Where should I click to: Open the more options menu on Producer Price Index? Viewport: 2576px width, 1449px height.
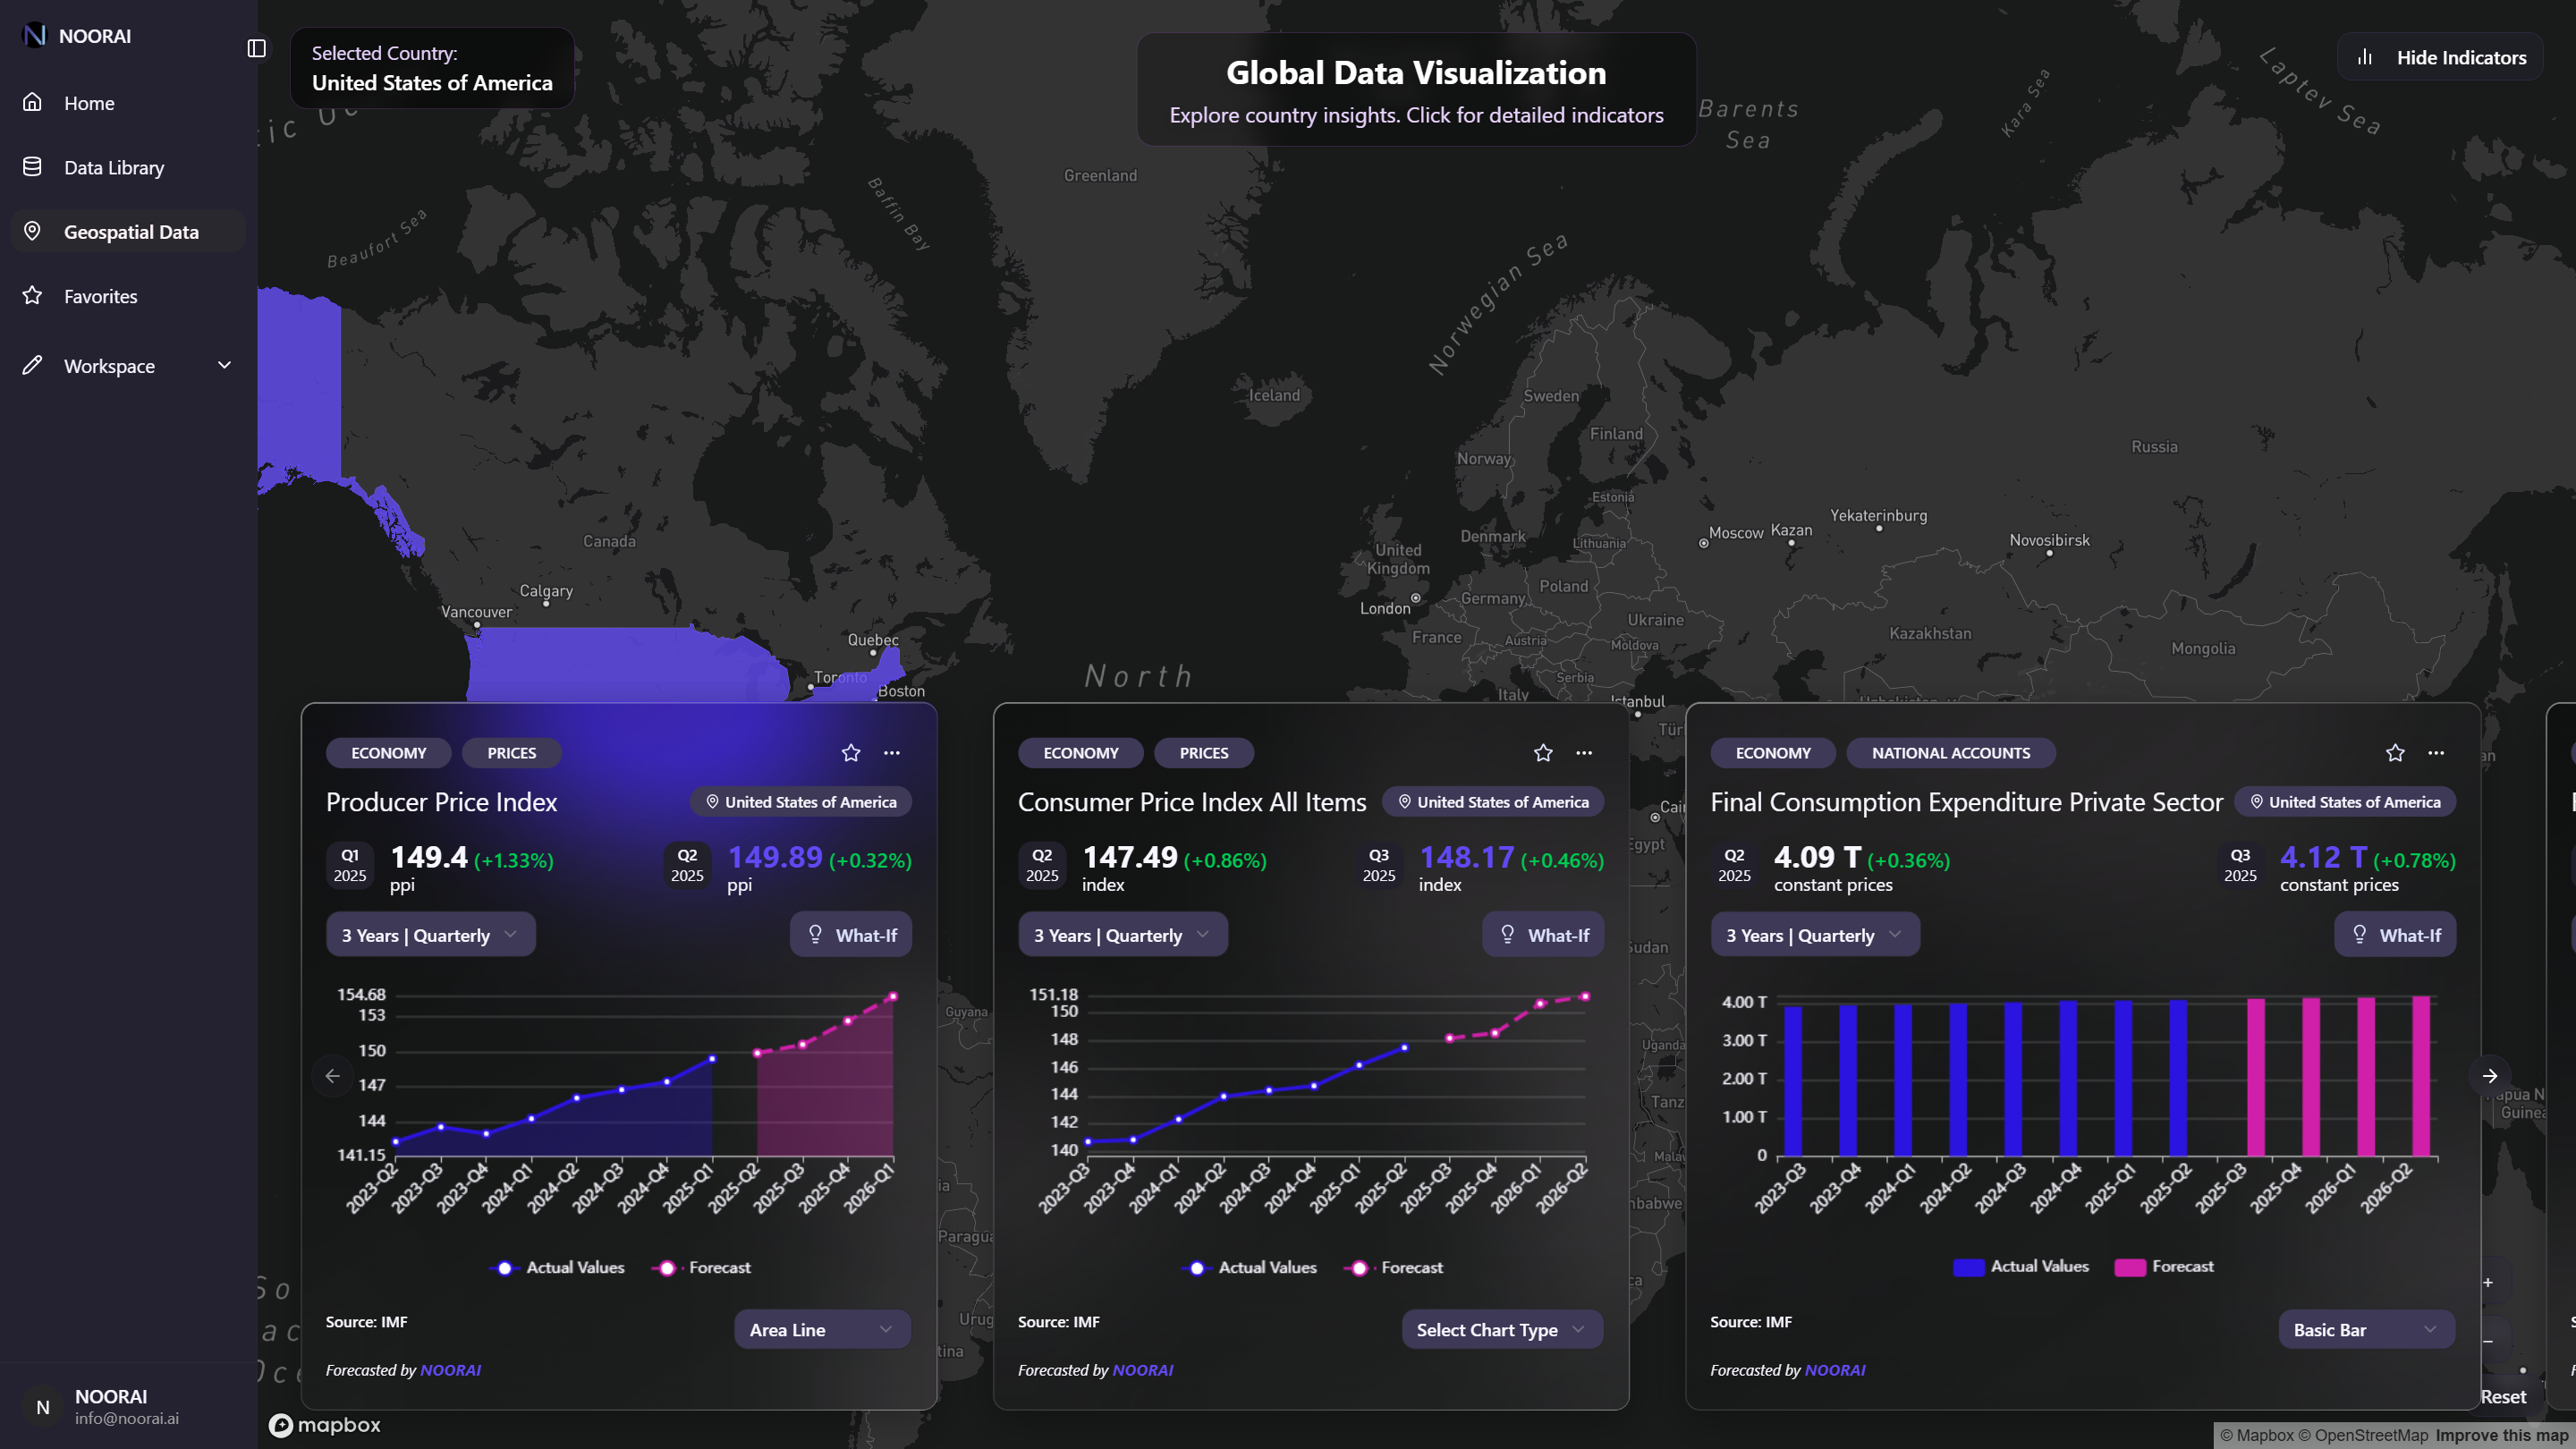[x=891, y=752]
